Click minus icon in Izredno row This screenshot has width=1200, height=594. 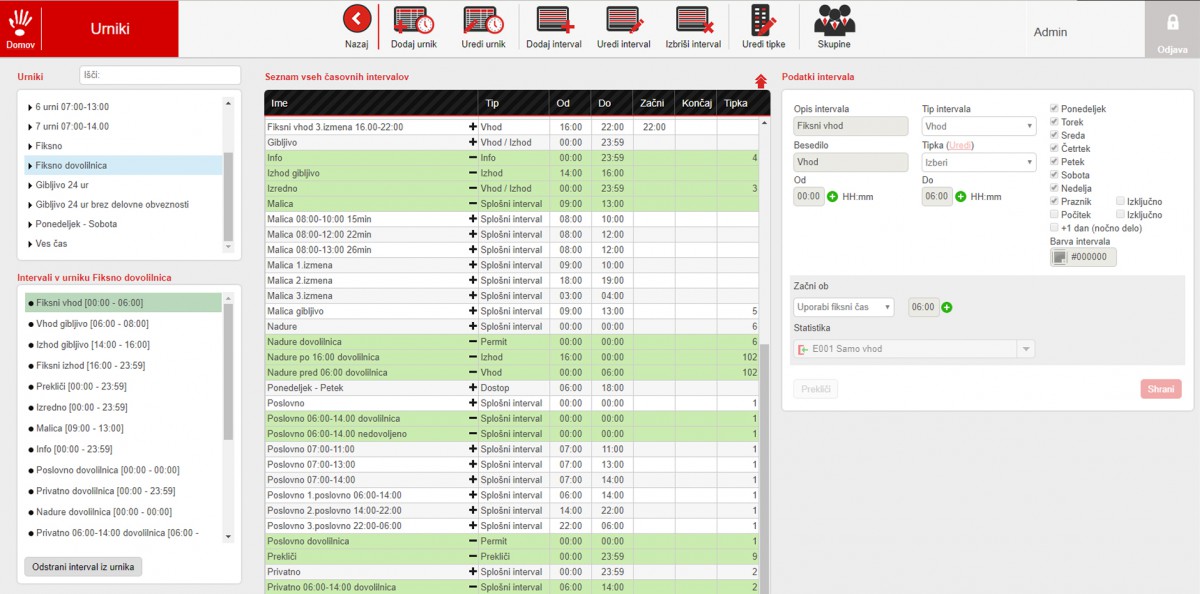tap(472, 188)
